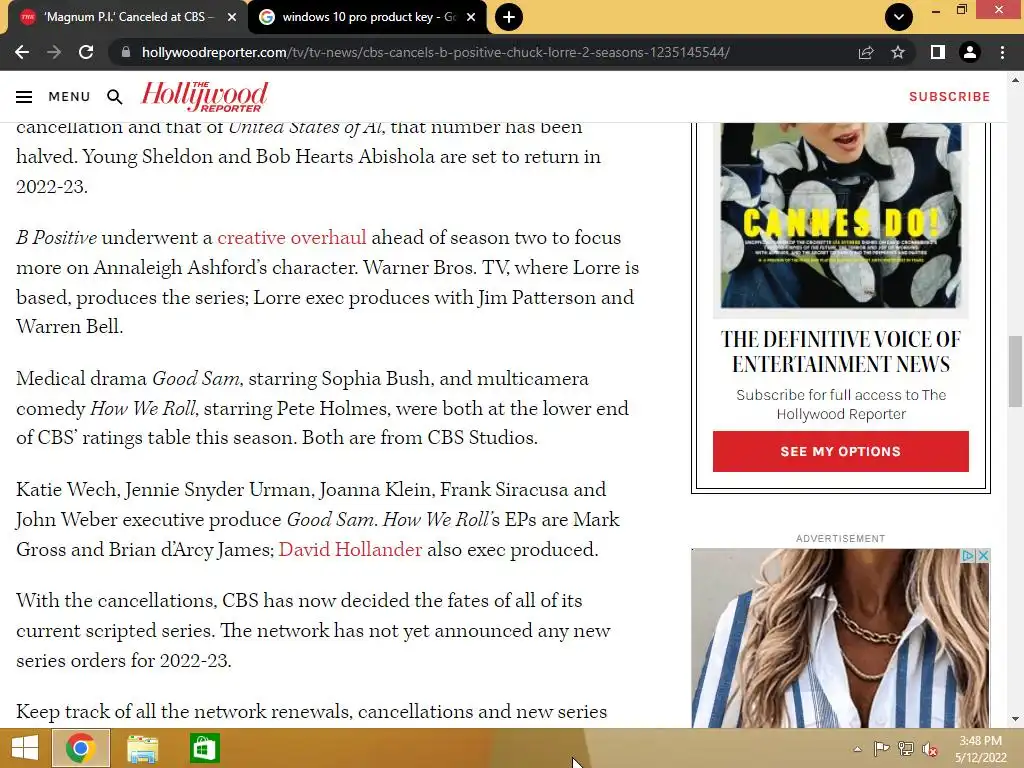Open Chrome three-dot menu
The width and height of the screenshot is (1024, 768).
[1002, 52]
